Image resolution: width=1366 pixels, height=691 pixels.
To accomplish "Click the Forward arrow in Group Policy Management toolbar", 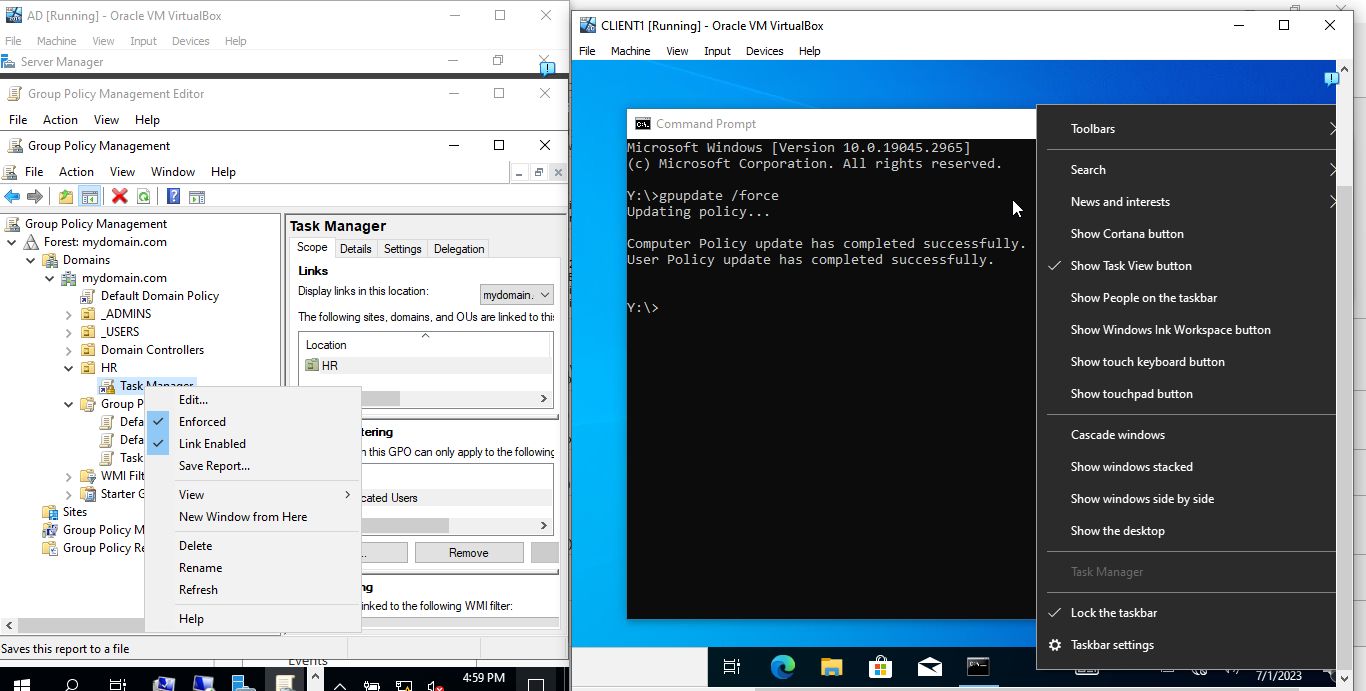I will pyautogui.click(x=35, y=197).
